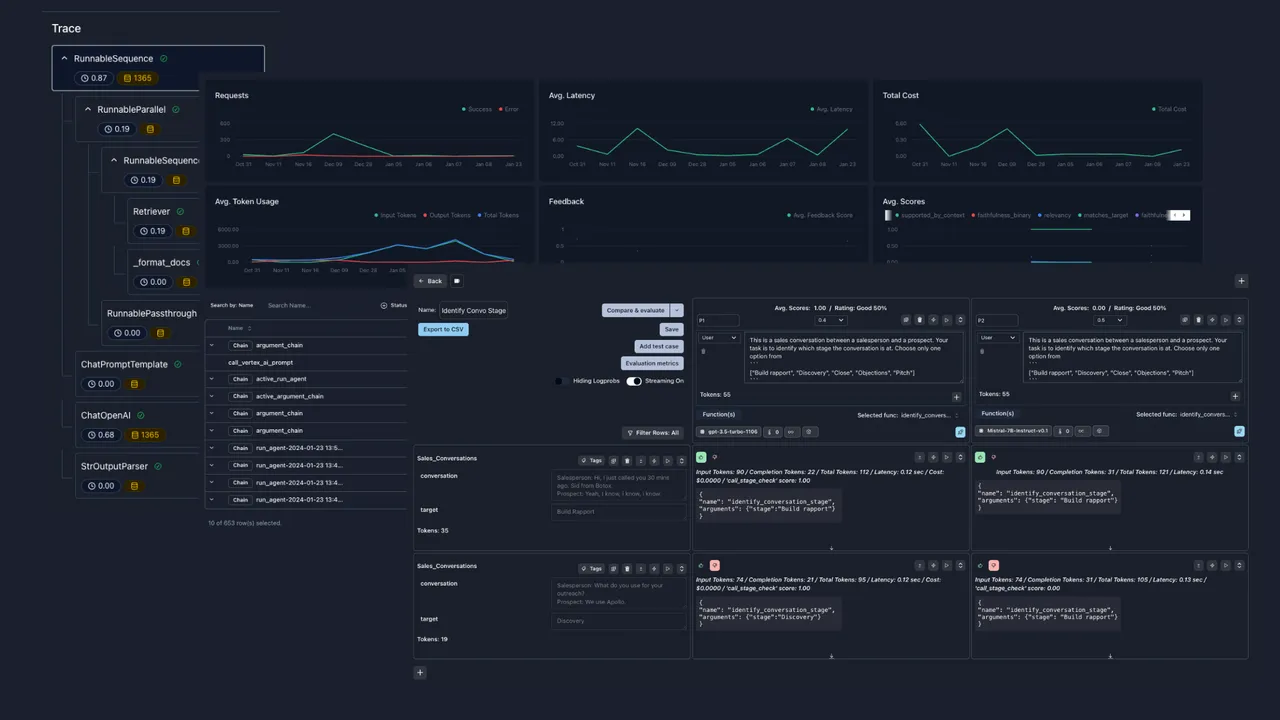Go back with the Back button
Viewport: 1280px width, 720px height.
click(431, 281)
